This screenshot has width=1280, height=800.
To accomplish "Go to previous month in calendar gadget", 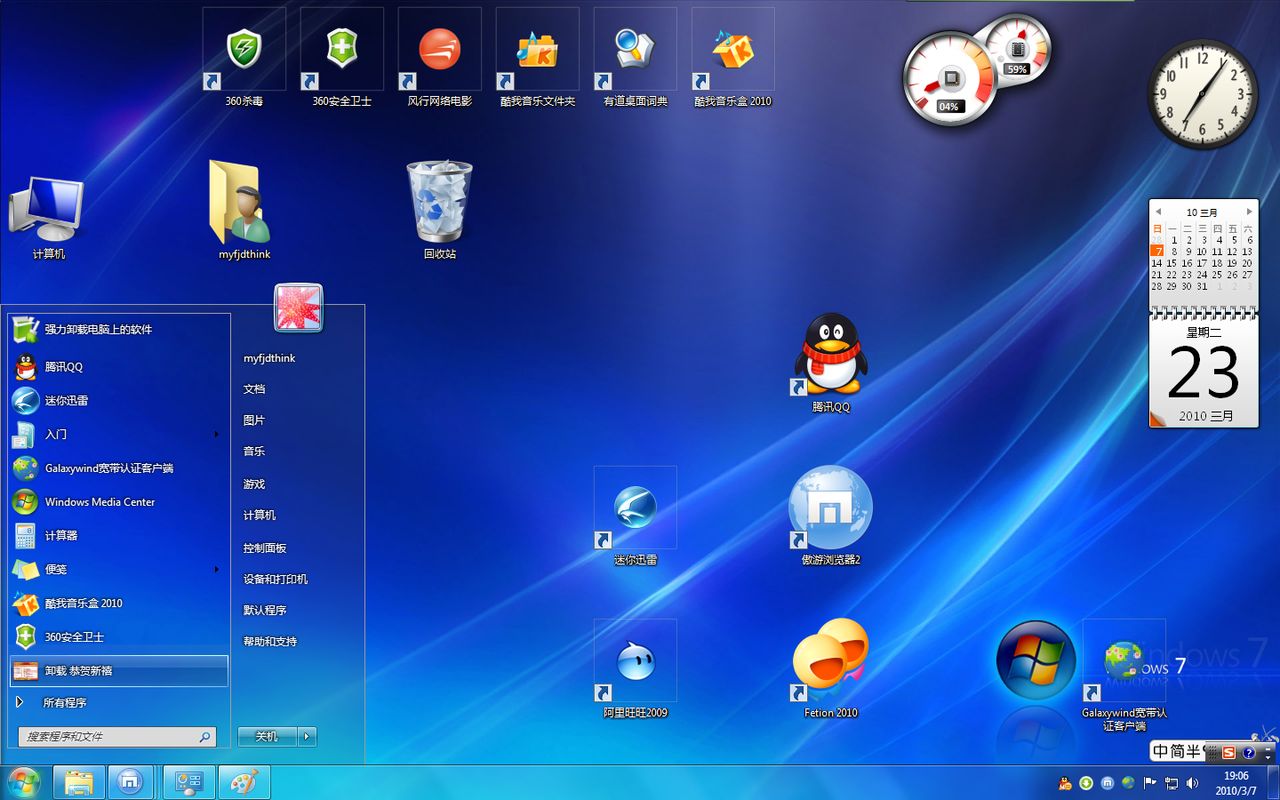I will click(x=1158, y=212).
